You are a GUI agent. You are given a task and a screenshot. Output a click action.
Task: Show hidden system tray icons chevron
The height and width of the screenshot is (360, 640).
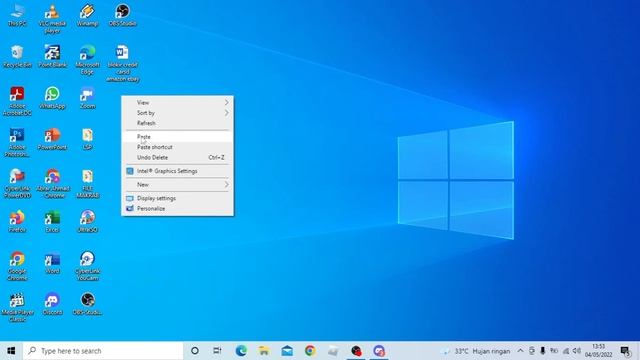tap(520, 351)
